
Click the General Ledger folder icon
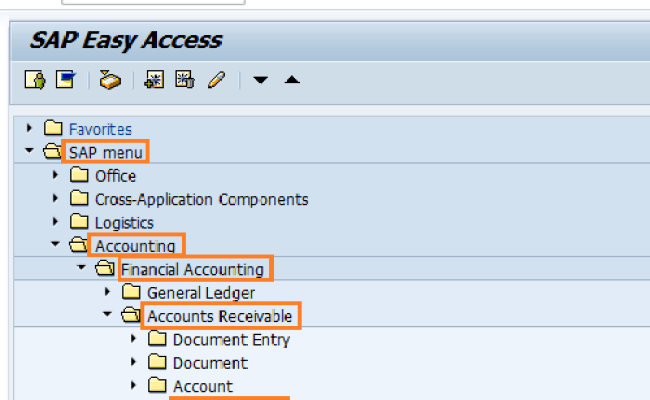point(131,291)
